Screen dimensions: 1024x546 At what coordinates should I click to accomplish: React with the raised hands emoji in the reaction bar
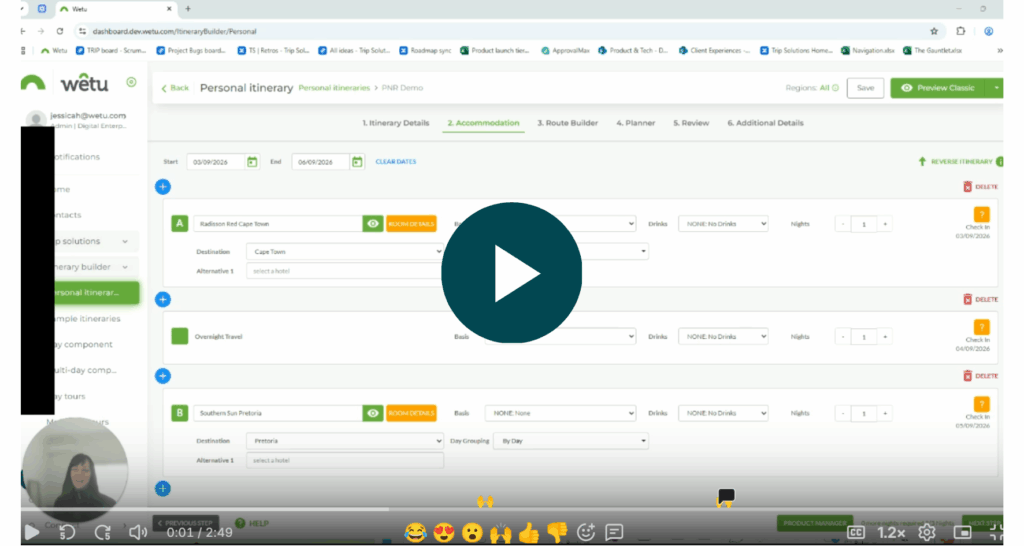500,532
